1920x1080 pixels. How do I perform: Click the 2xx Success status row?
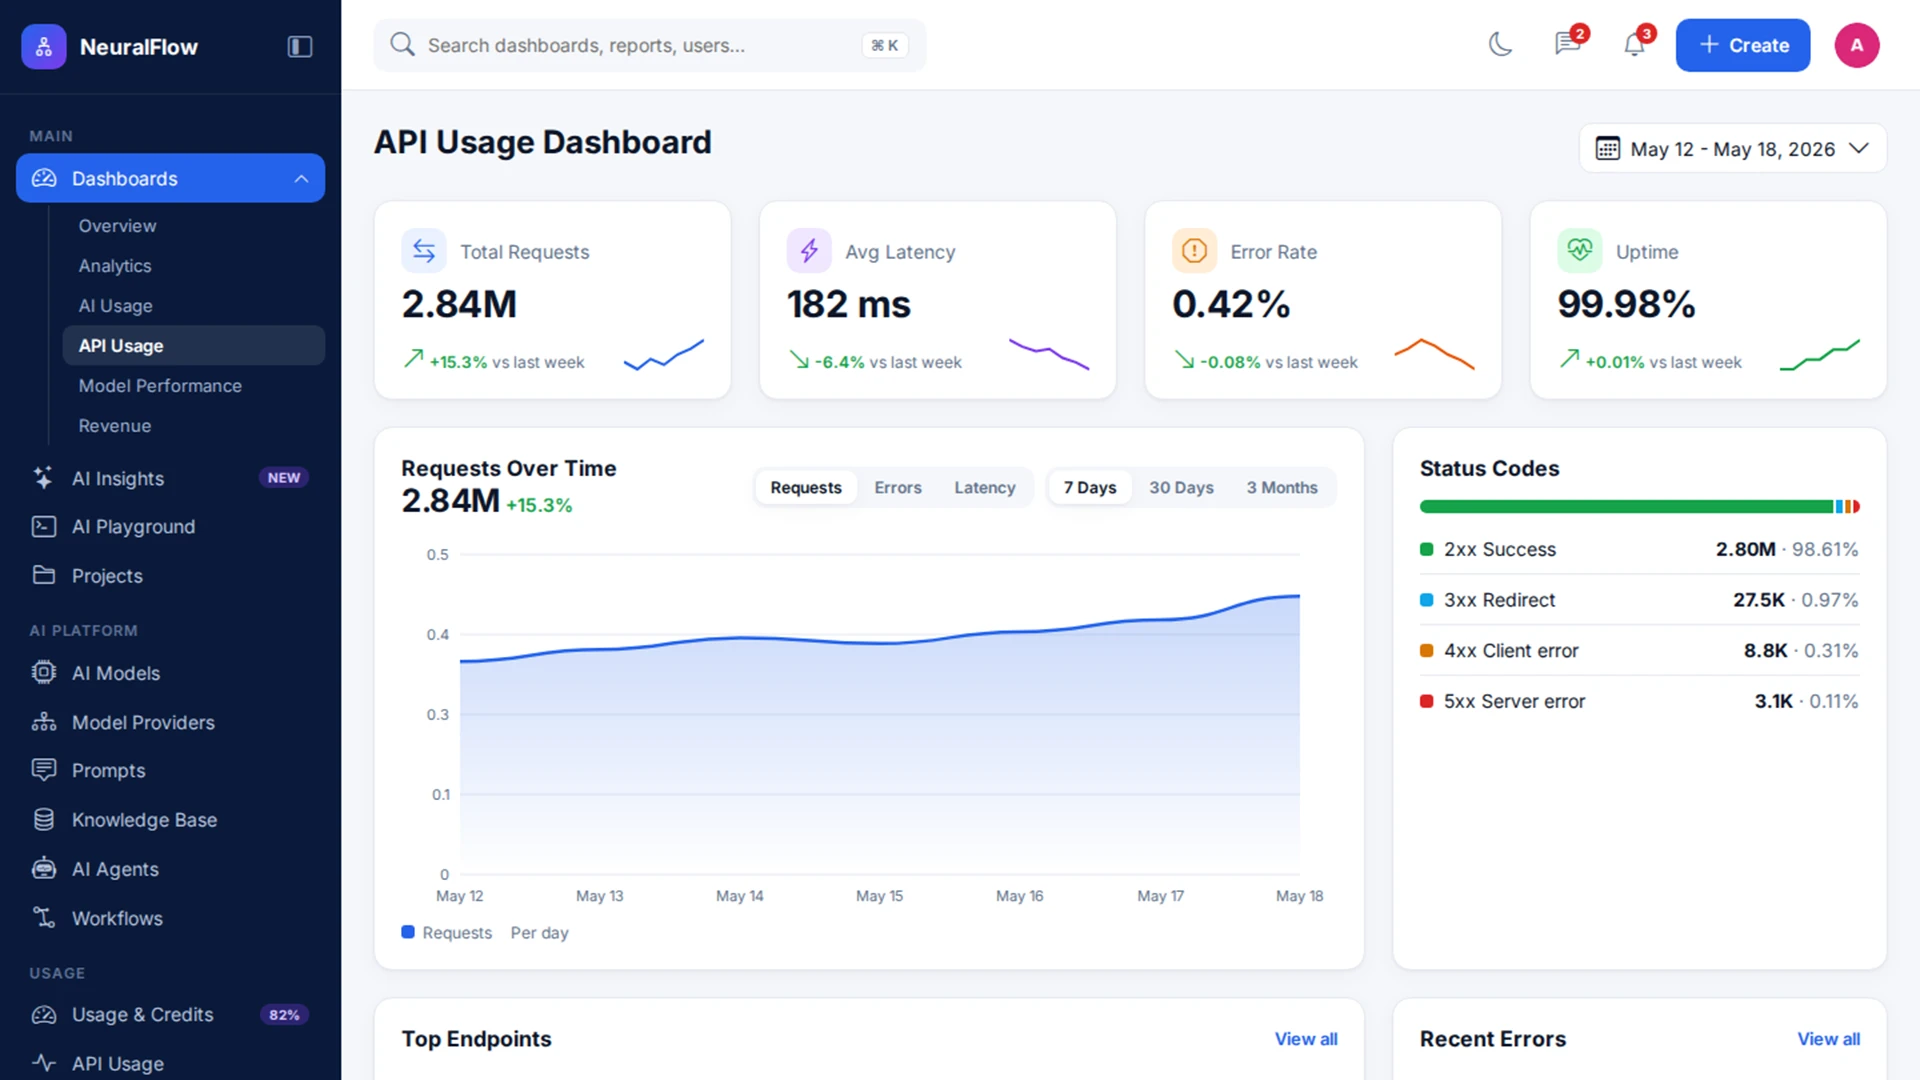1640,549
